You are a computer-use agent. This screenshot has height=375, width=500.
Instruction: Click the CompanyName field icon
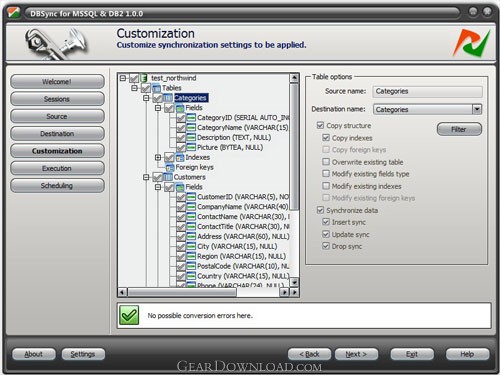point(191,207)
